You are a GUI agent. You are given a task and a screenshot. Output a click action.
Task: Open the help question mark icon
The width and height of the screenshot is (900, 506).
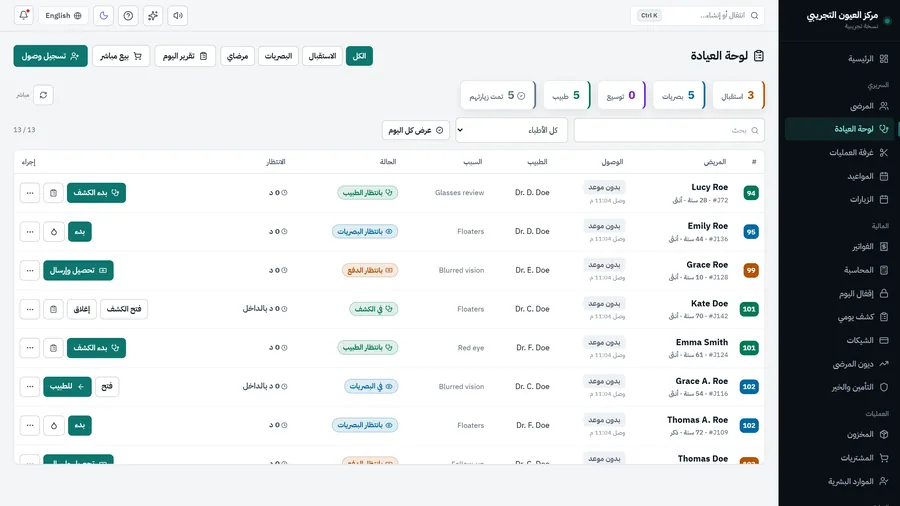[128, 15]
